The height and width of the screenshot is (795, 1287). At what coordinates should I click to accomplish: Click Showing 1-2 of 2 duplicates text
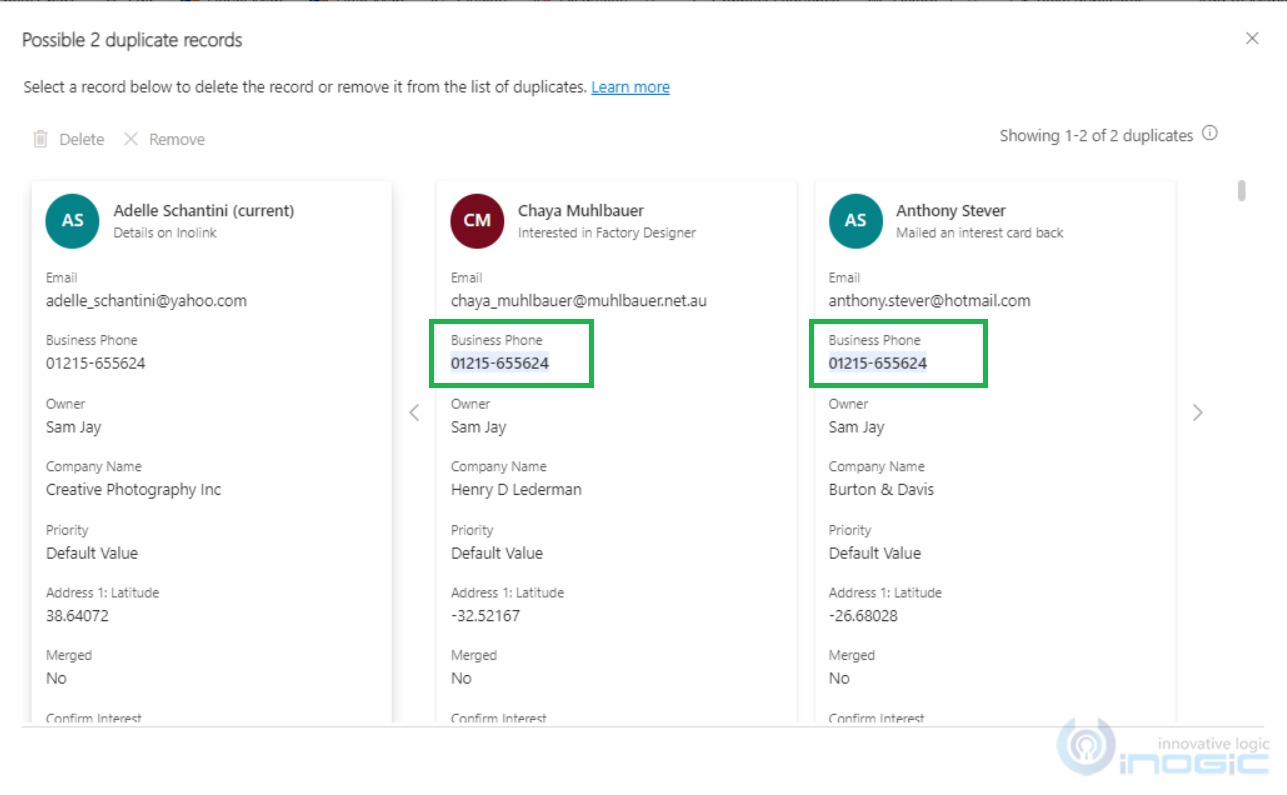[x=1096, y=135]
